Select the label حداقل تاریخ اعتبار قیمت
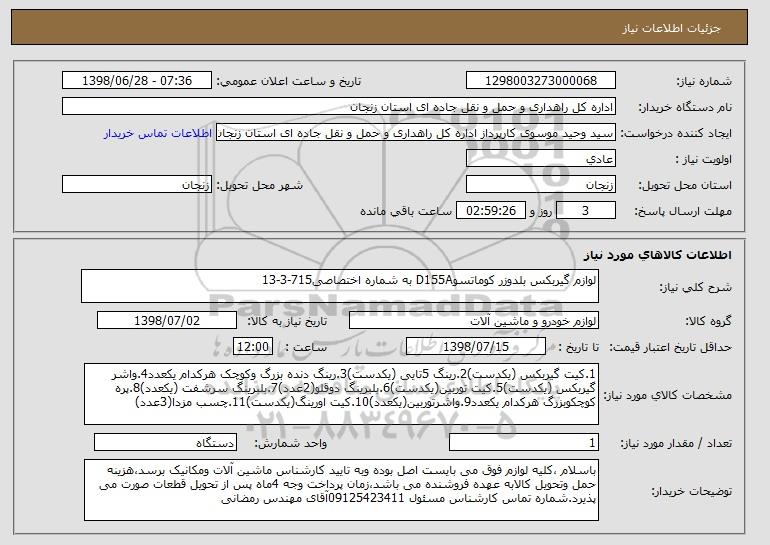The width and height of the screenshot is (770, 545). pos(670,347)
